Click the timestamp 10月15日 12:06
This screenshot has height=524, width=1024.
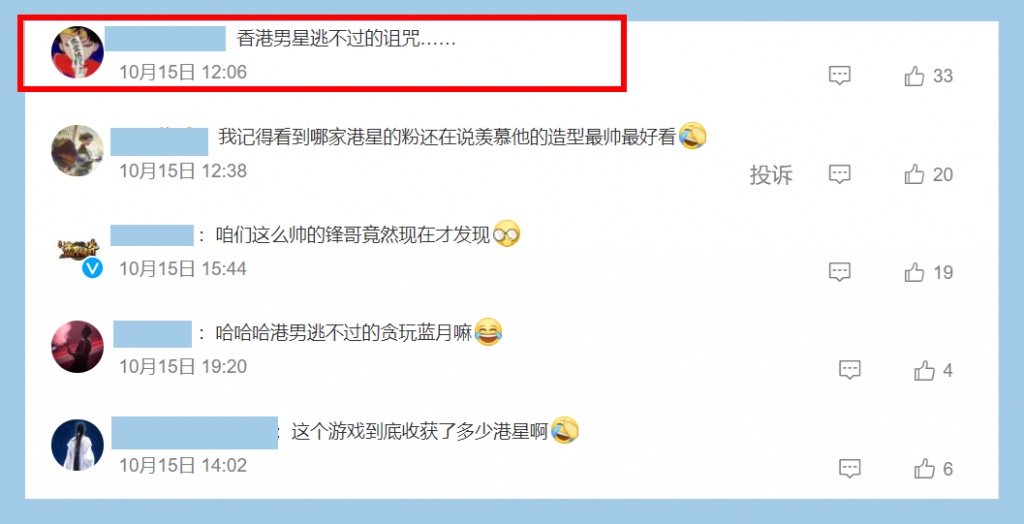tap(183, 72)
